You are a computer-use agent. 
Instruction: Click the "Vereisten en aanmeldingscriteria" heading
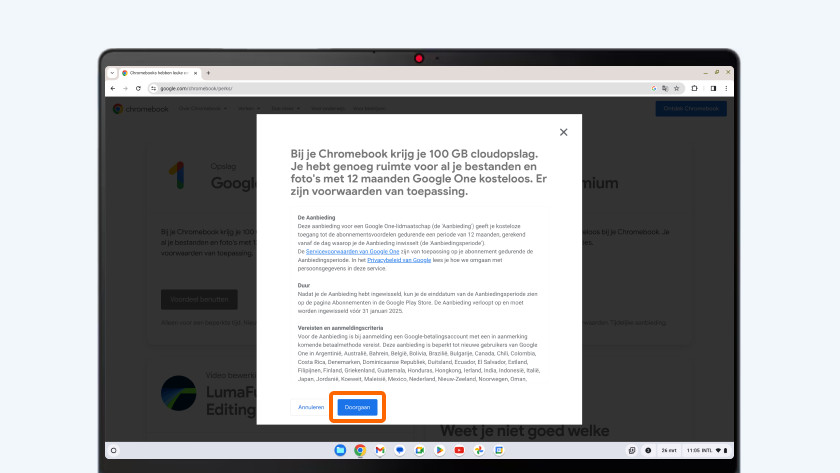click(341, 328)
